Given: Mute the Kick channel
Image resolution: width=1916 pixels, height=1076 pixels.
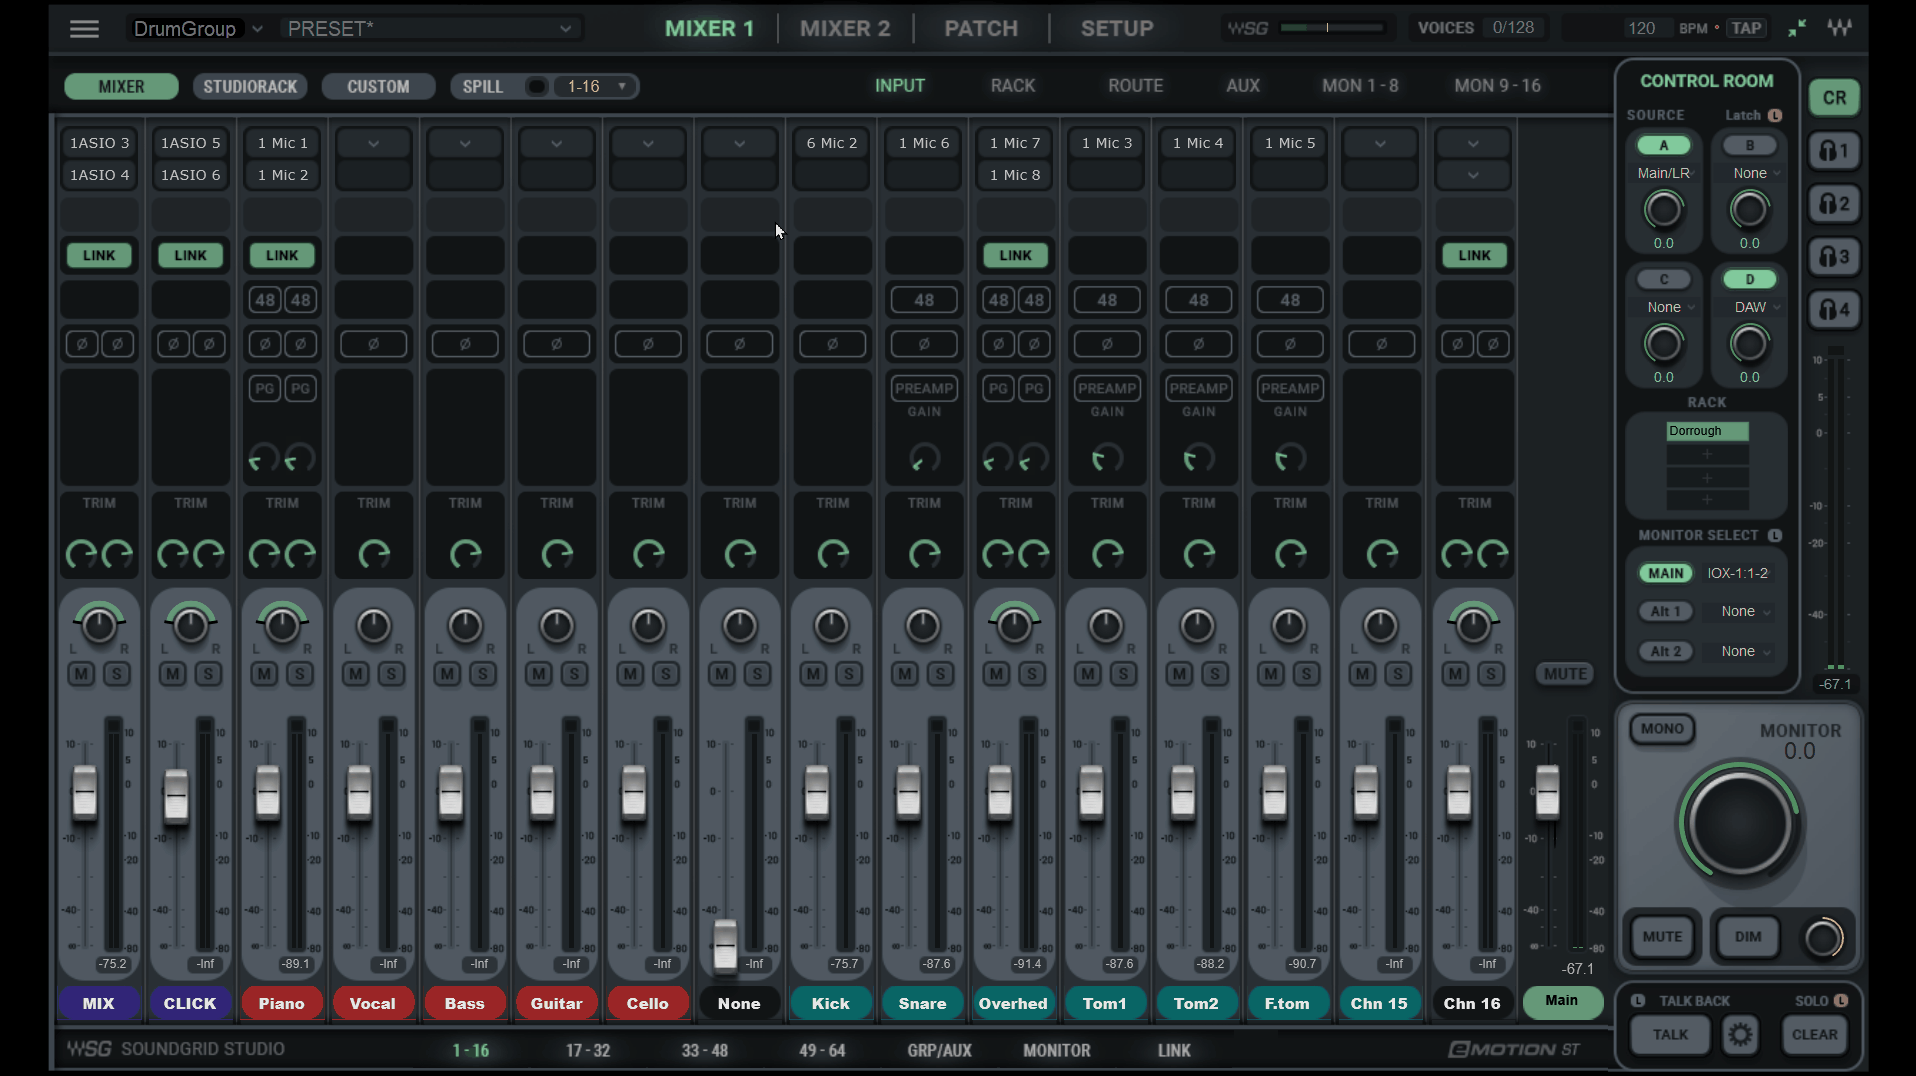Looking at the screenshot, I should tap(813, 674).
